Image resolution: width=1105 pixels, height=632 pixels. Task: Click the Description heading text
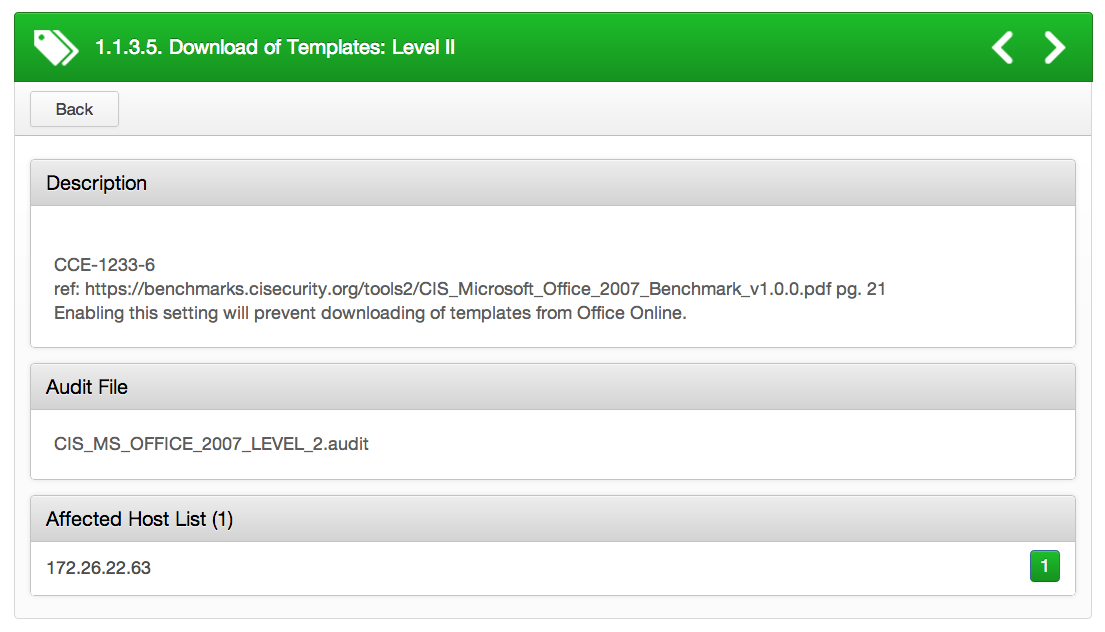(x=97, y=183)
